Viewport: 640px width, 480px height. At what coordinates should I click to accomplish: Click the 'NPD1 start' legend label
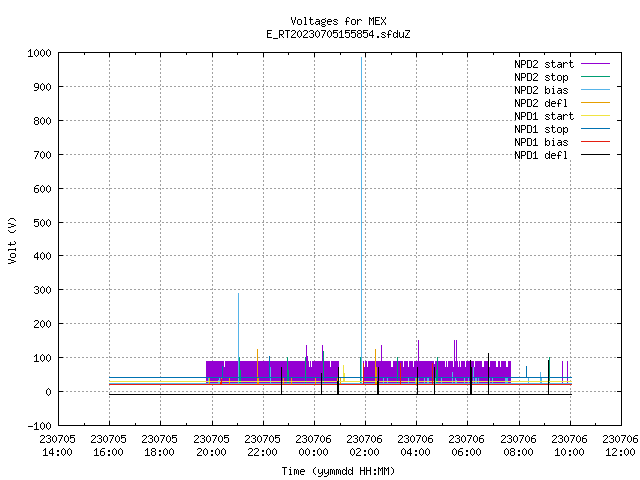[x=544, y=116]
